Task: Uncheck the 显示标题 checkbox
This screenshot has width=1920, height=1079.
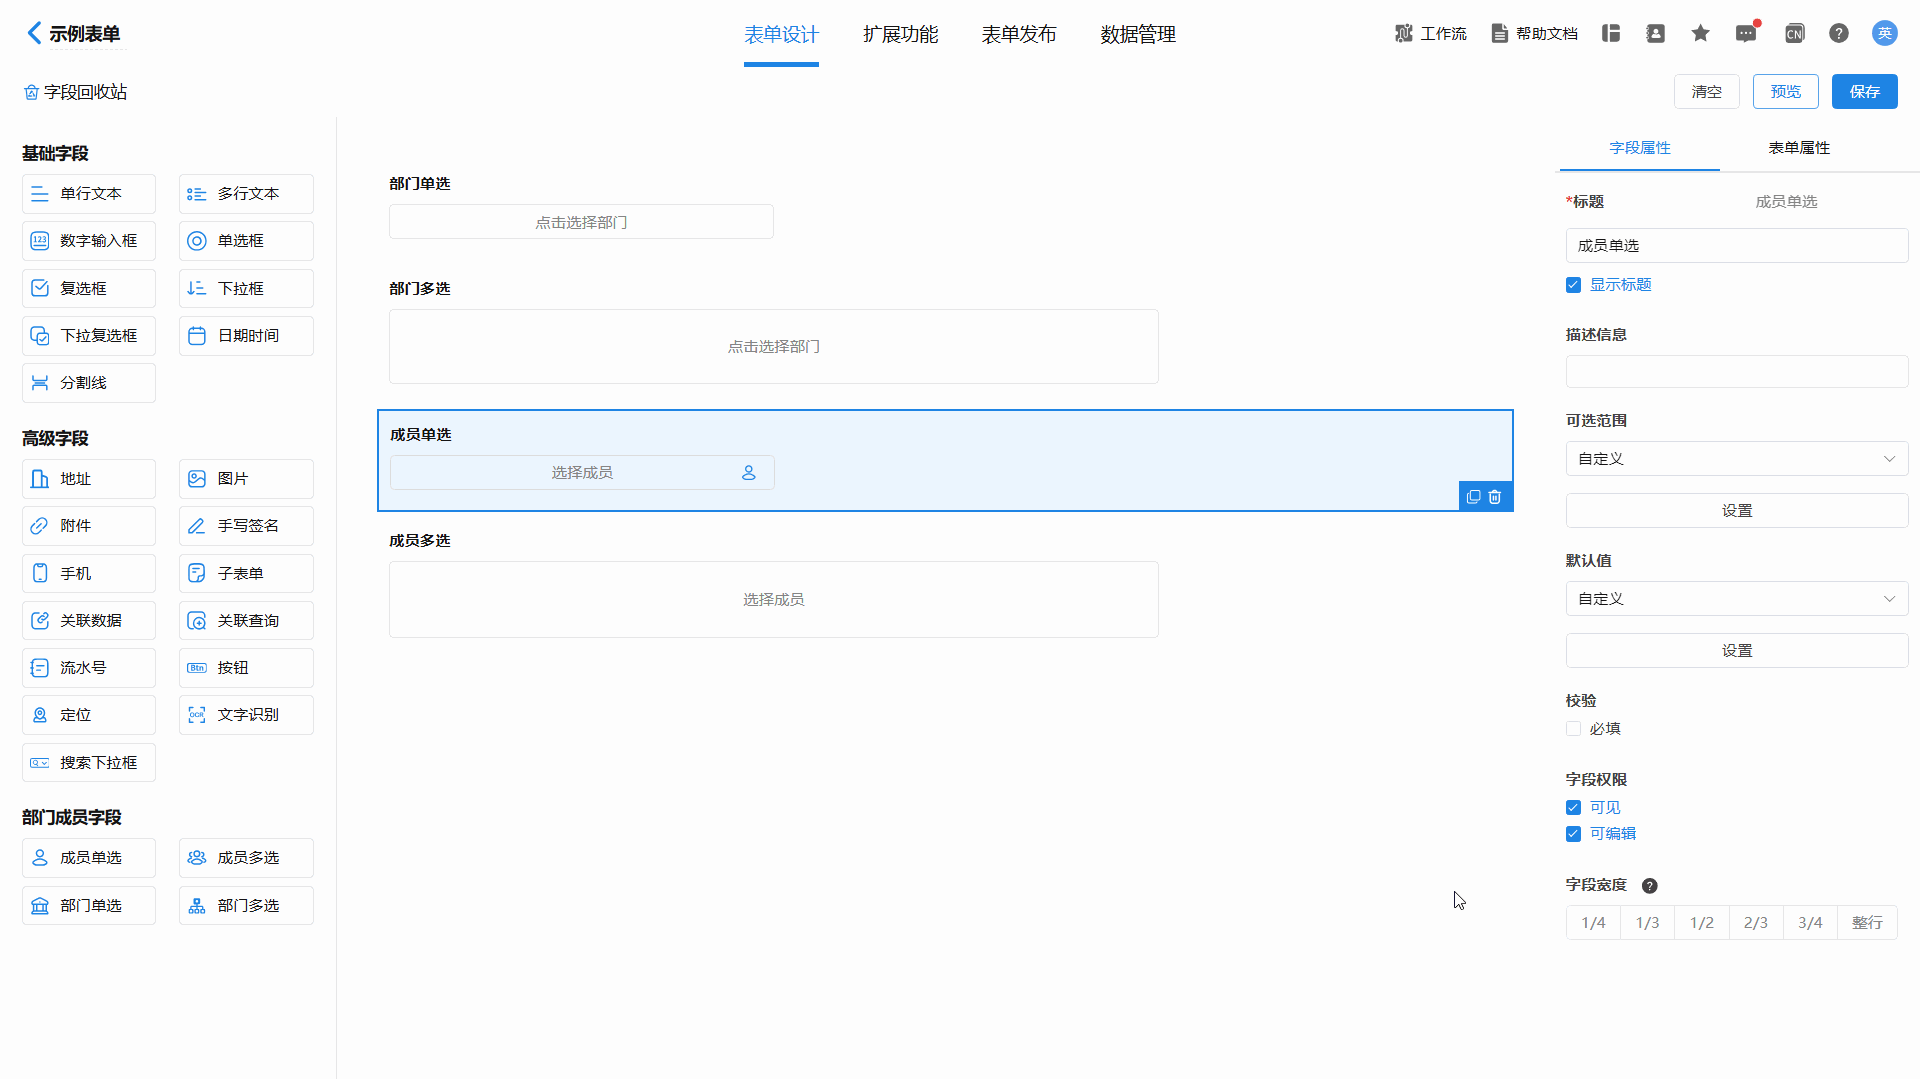Action: (1574, 285)
